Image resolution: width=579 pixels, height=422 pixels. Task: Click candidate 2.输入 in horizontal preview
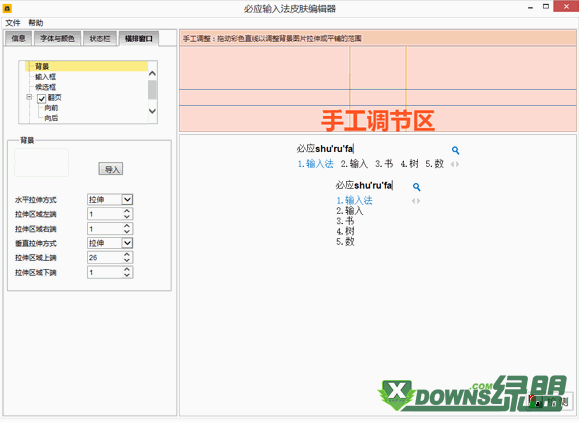354,164
